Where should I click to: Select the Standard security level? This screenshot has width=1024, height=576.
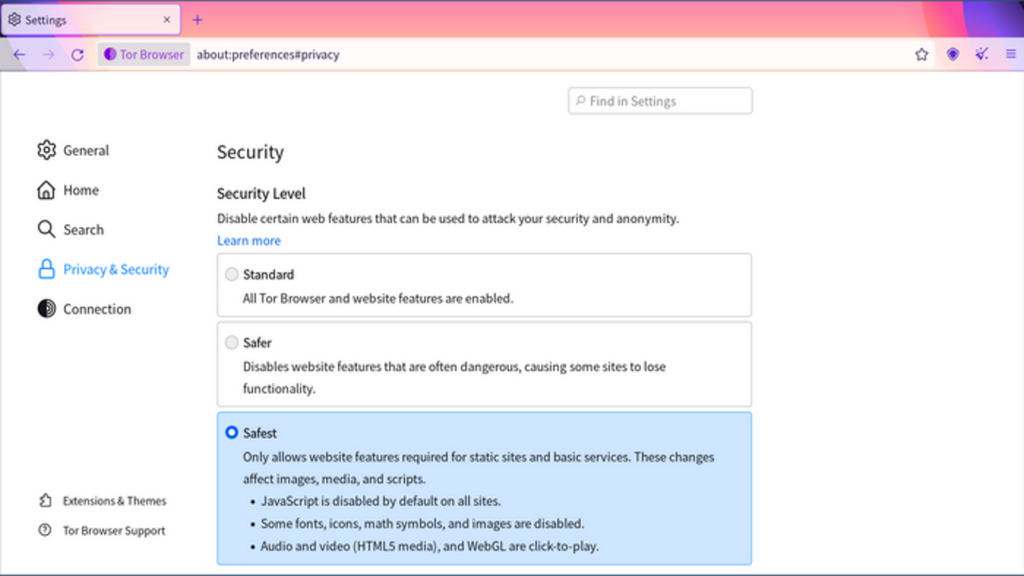point(232,274)
